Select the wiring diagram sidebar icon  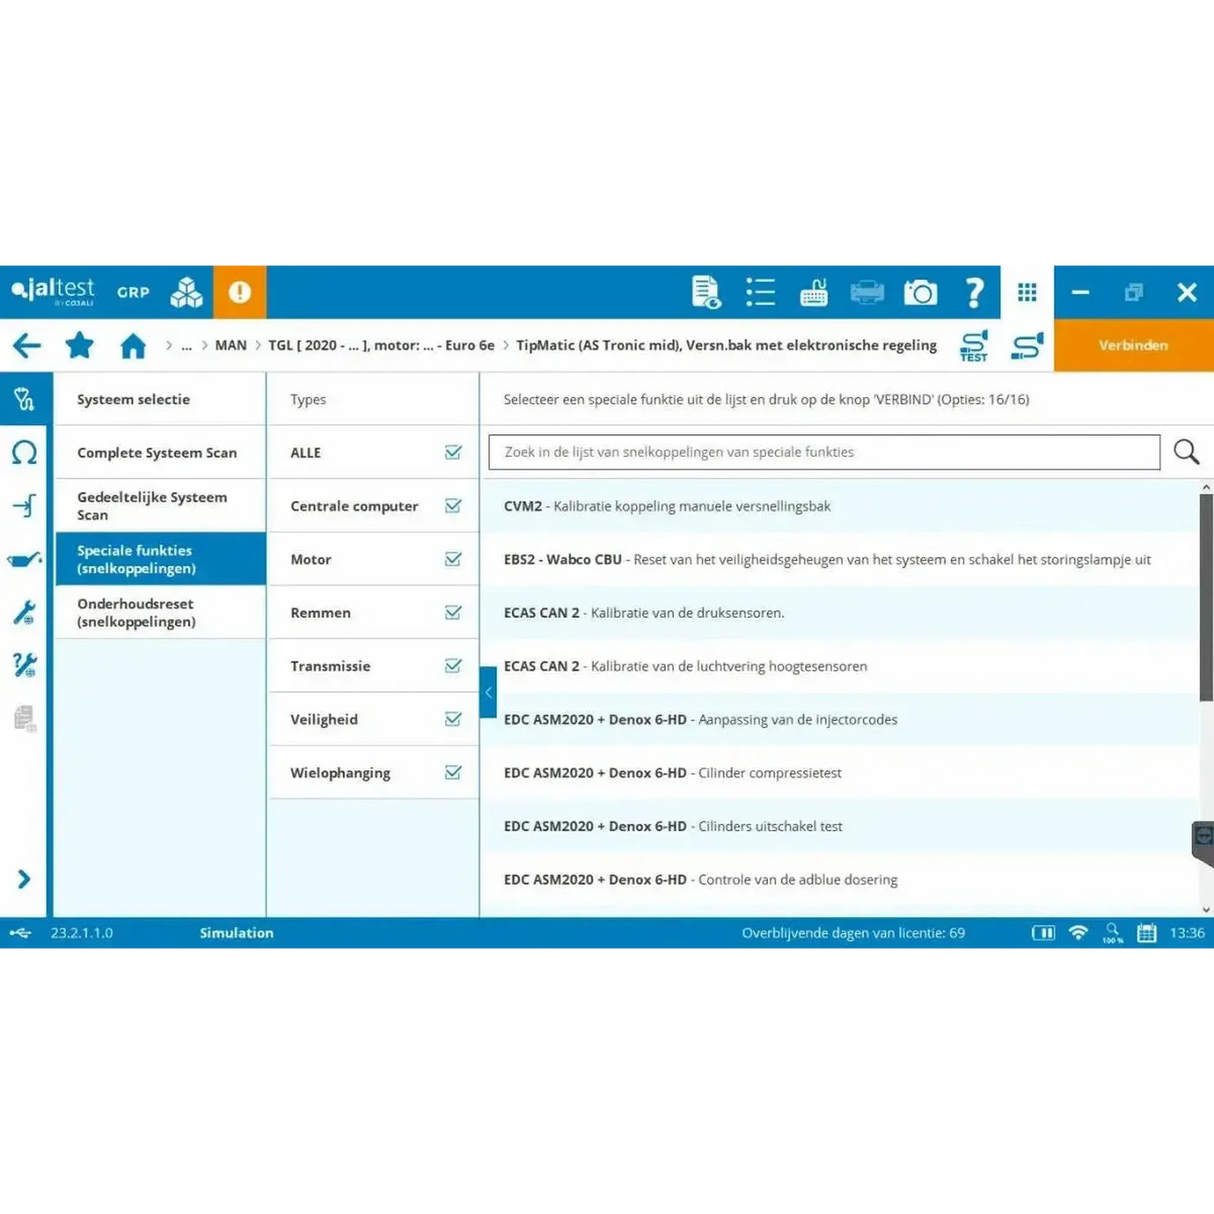pos(24,505)
